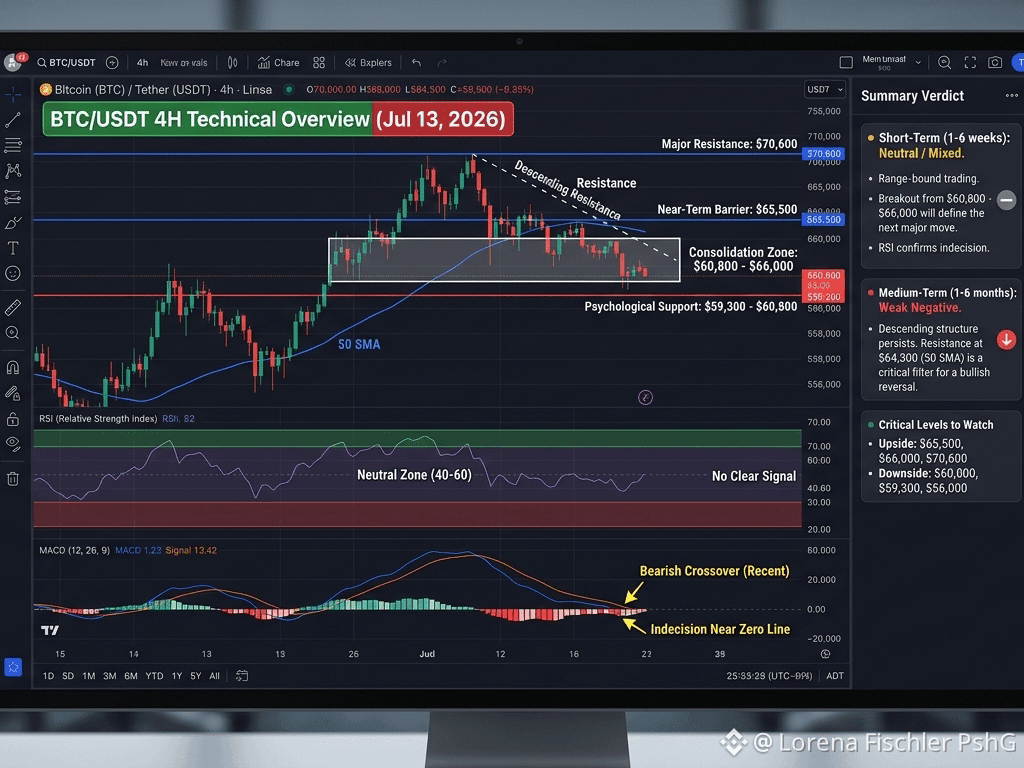Select the All time range
1024x768 pixels.
click(x=214, y=676)
